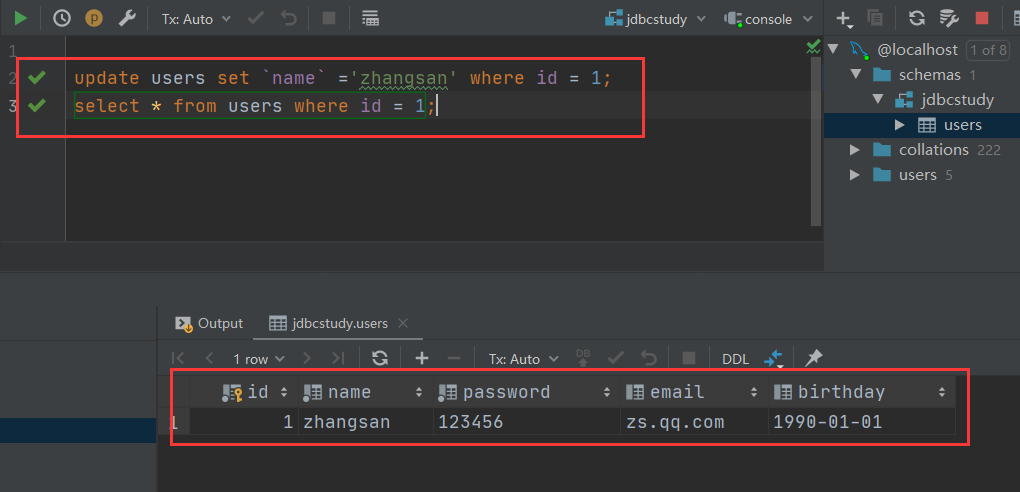This screenshot has height=492, width=1020.
Task: Open the jdbcstudy schema selector dropdown
Action: click(x=655, y=19)
